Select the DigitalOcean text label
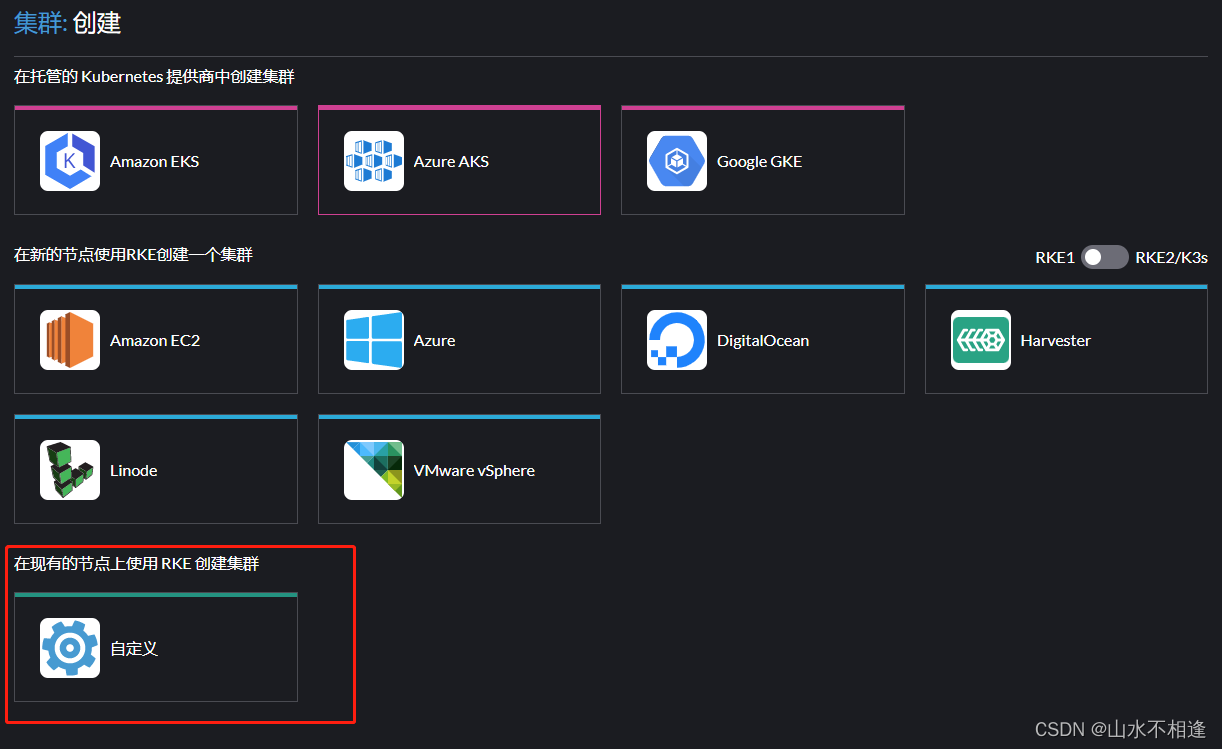The width and height of the screenshot is (1222, 749). click(x=763, y=341)
